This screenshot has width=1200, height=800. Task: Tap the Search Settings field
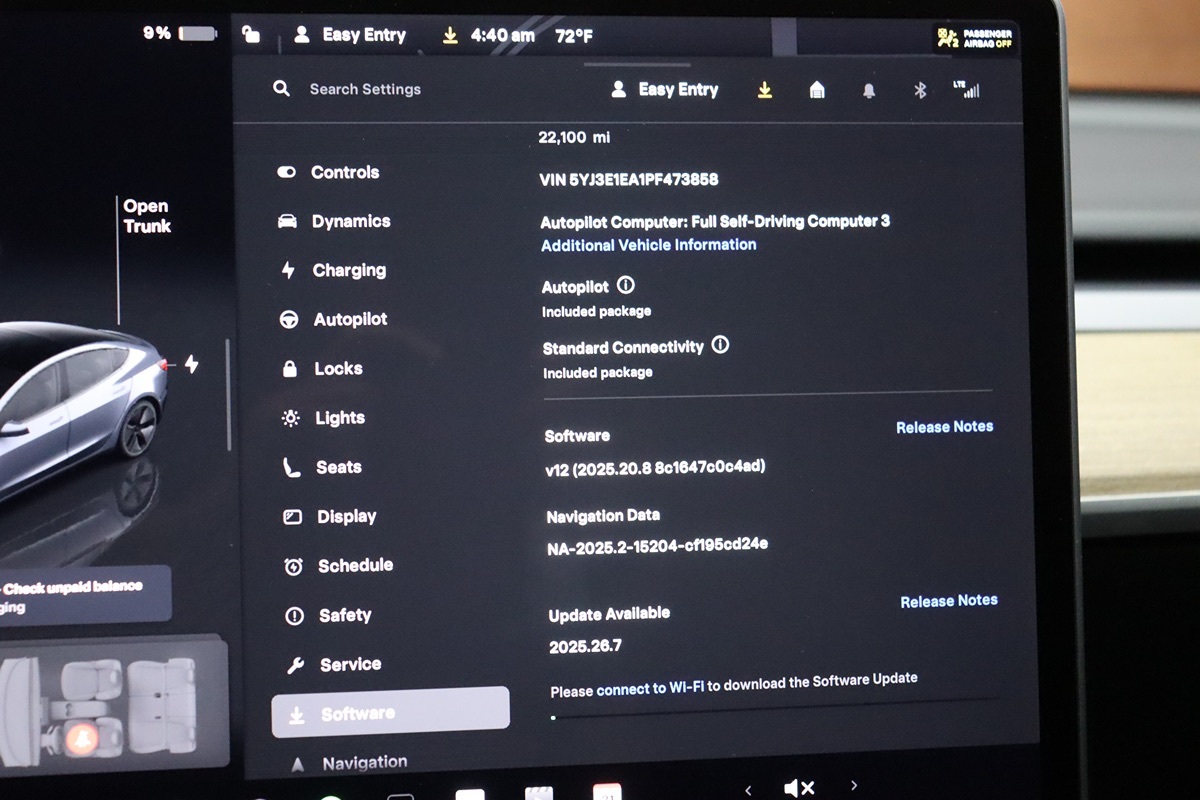[x=364, y=89]
